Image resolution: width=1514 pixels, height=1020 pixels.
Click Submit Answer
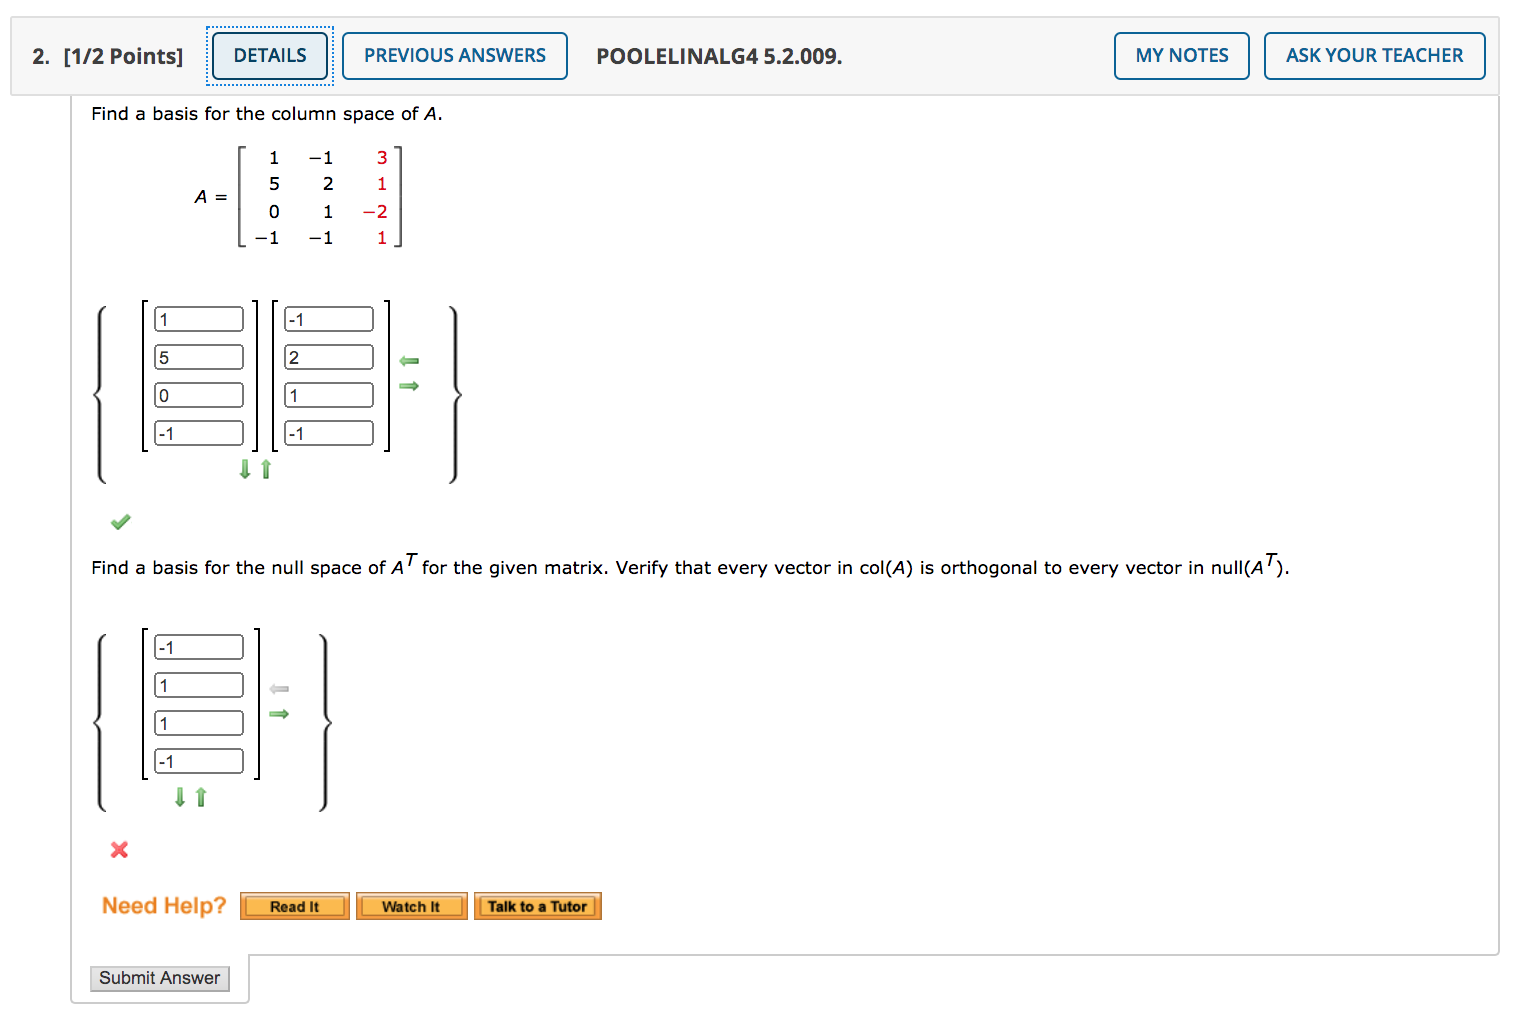[x=159, y=978]
